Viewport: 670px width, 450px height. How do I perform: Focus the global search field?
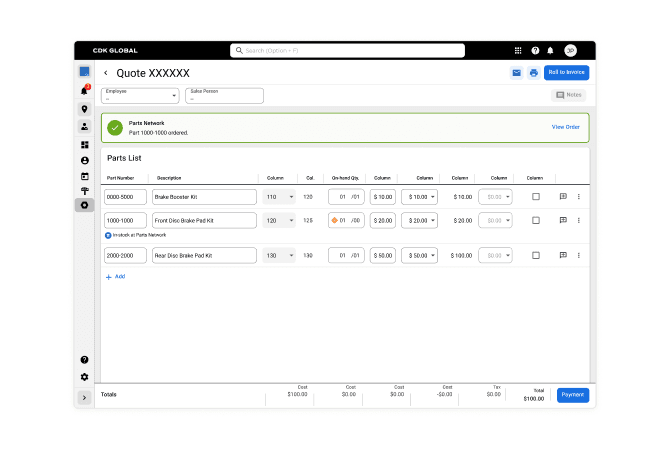coord(347,50)
